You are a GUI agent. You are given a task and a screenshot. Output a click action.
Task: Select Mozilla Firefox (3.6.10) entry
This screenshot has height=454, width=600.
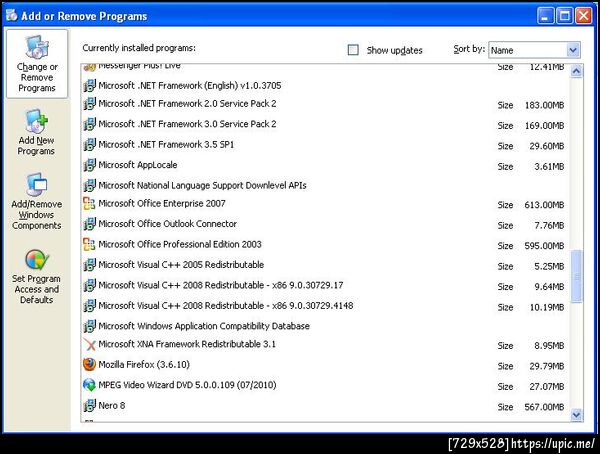(144, 364)
